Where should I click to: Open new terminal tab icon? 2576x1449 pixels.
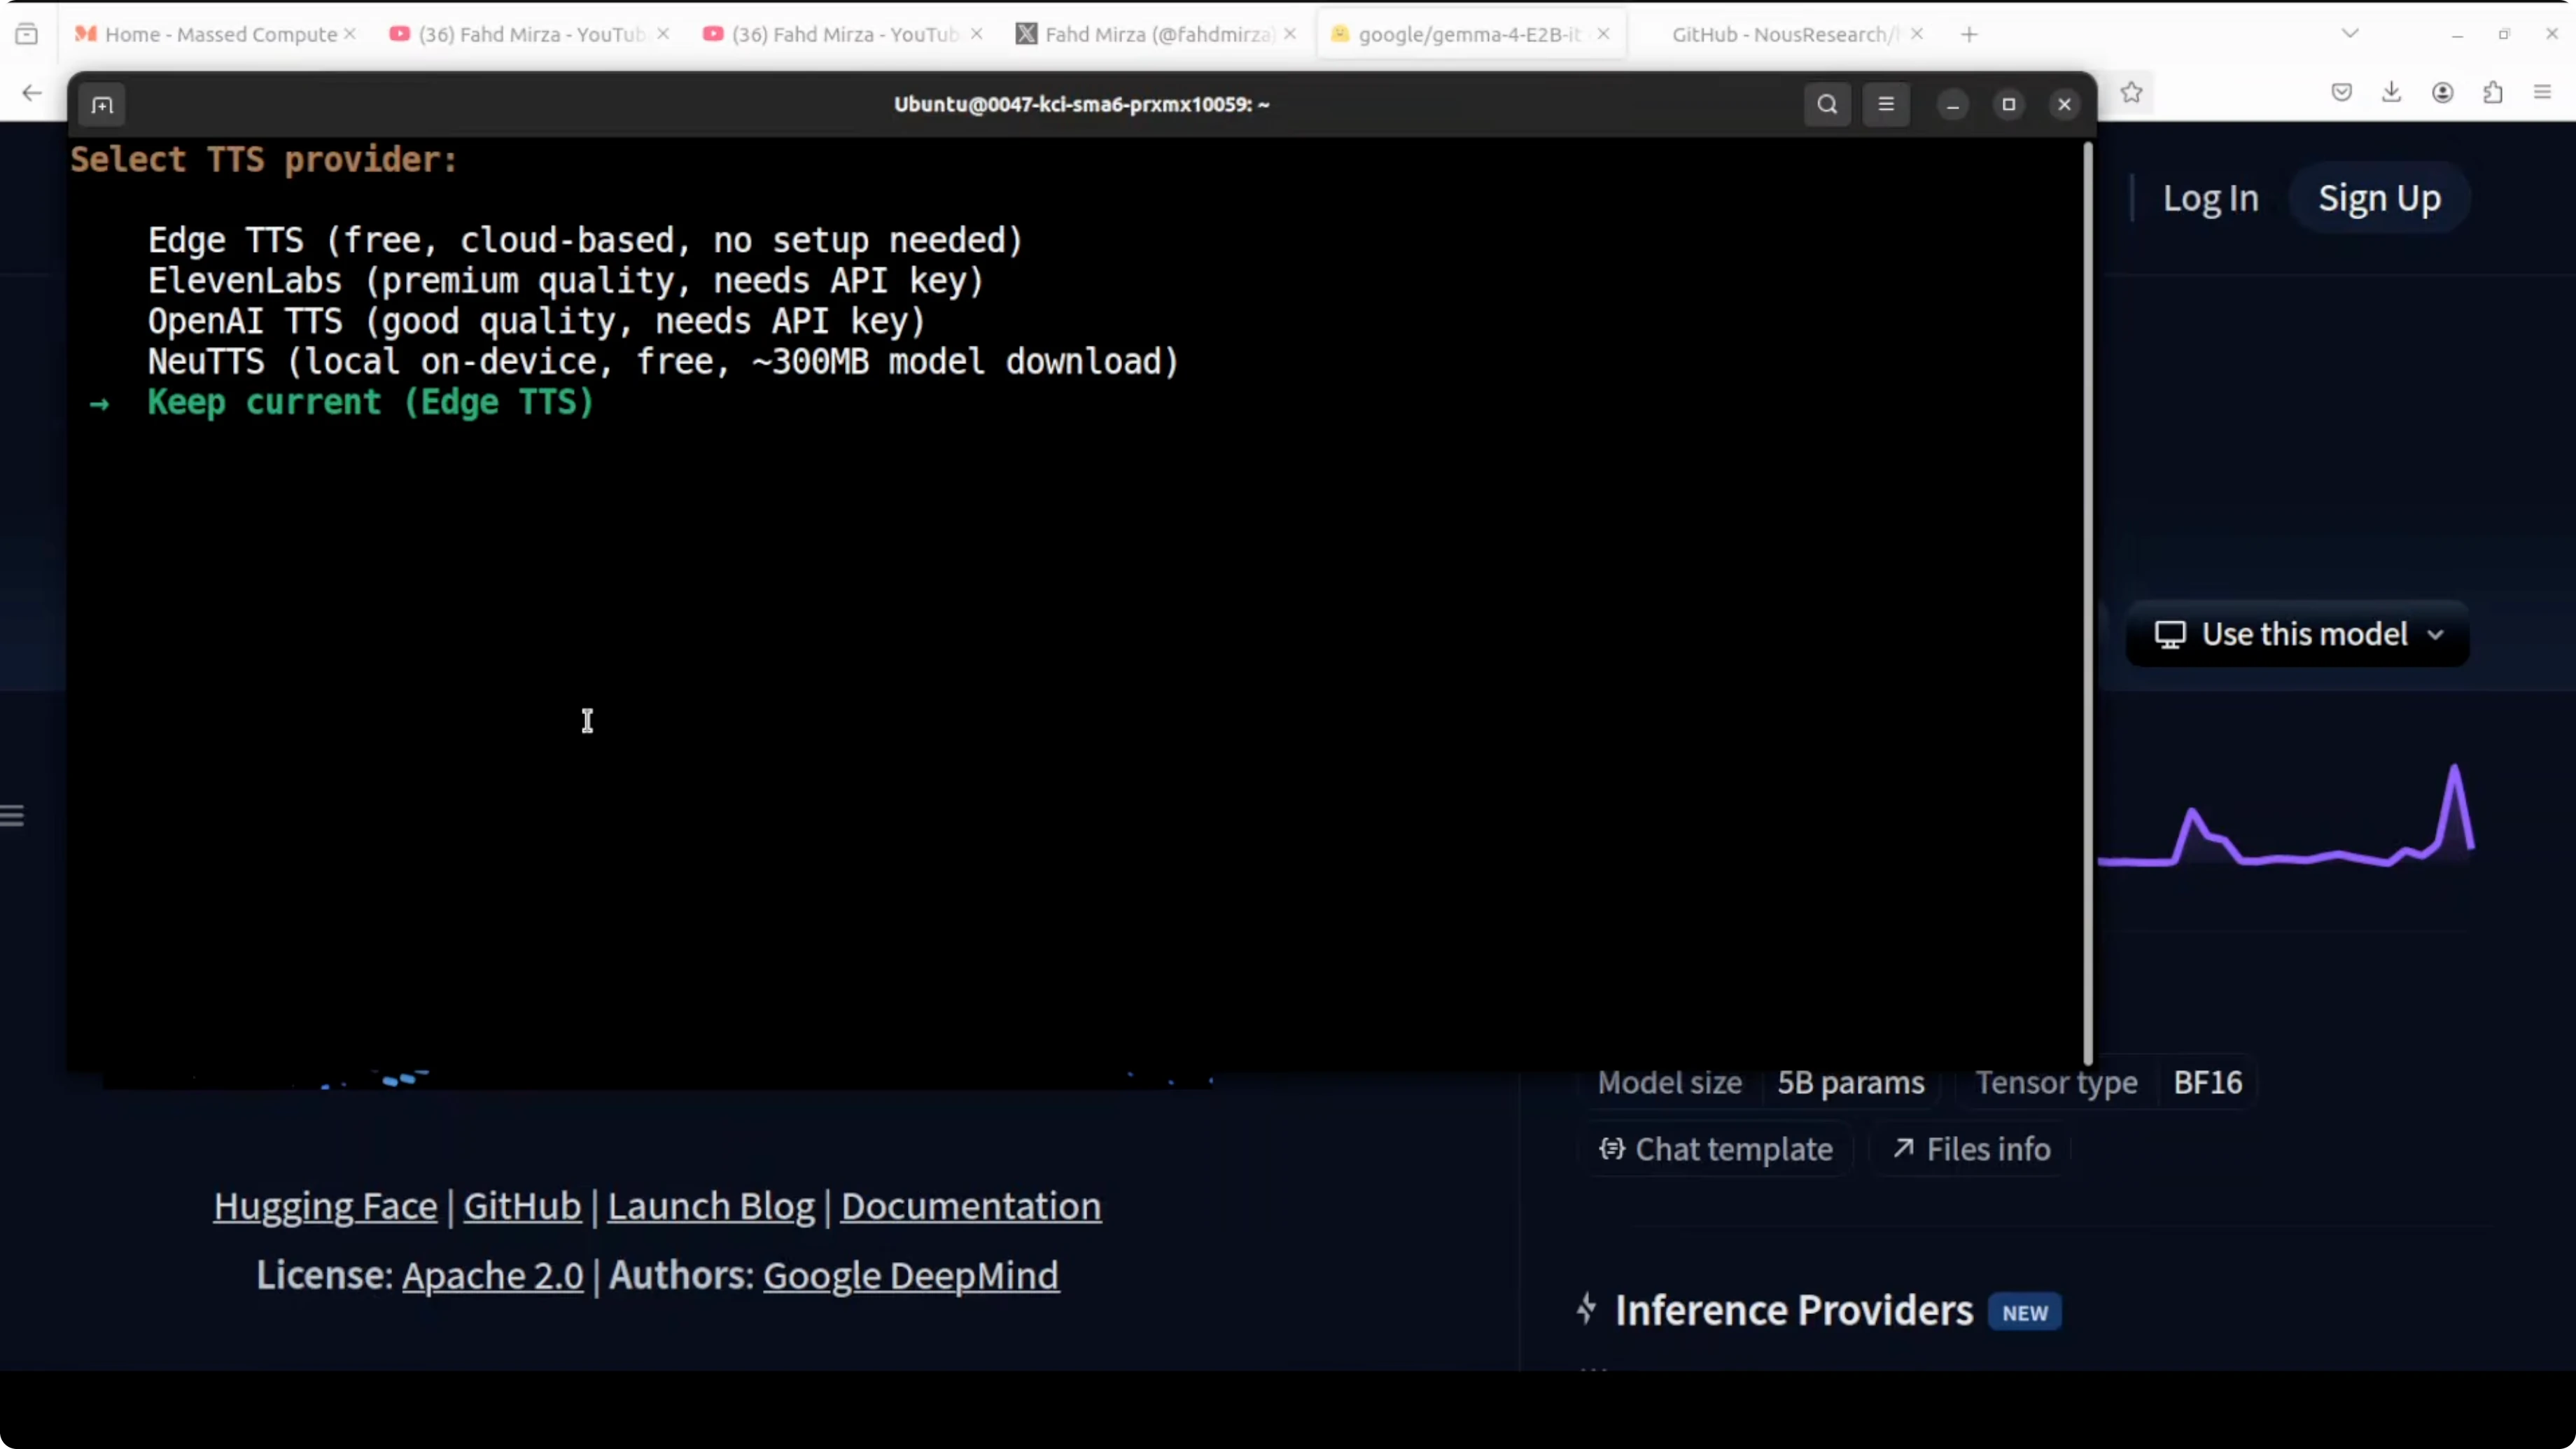tap(102, 105)
